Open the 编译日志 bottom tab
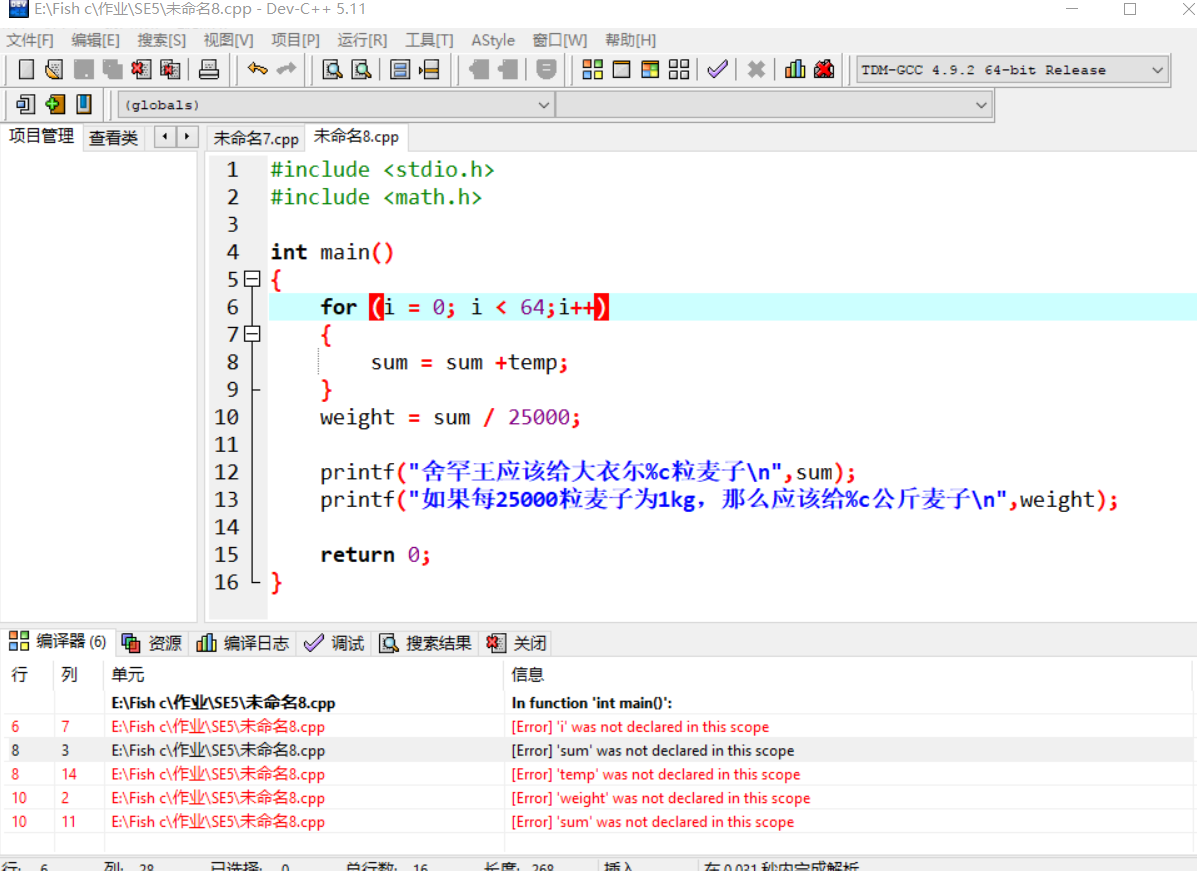The height and width of the screenshot is (871, 1197). click(244, 644)
